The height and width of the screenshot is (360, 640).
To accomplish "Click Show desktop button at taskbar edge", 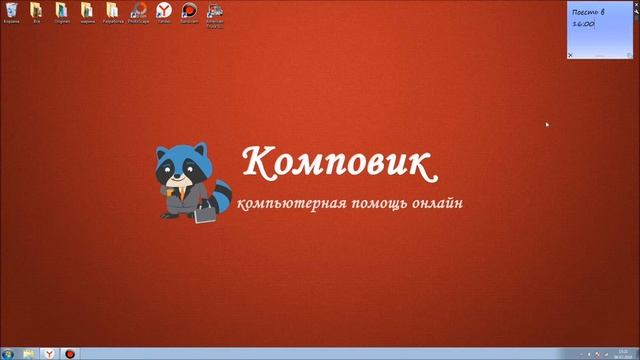I will 637,354.
